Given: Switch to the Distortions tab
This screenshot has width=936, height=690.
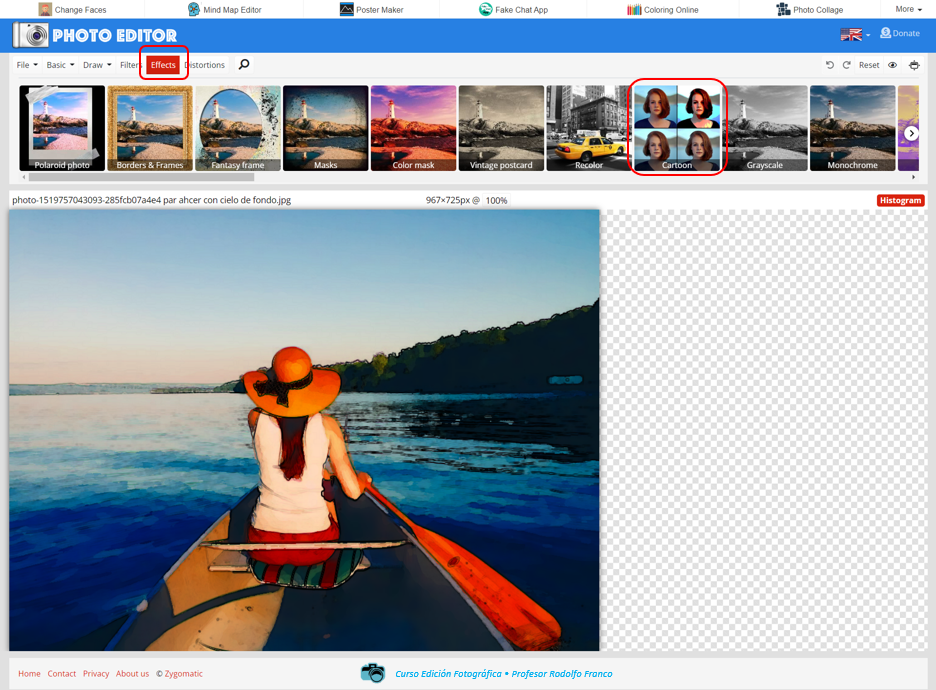Looking at the screenshot, I should 205,65.
